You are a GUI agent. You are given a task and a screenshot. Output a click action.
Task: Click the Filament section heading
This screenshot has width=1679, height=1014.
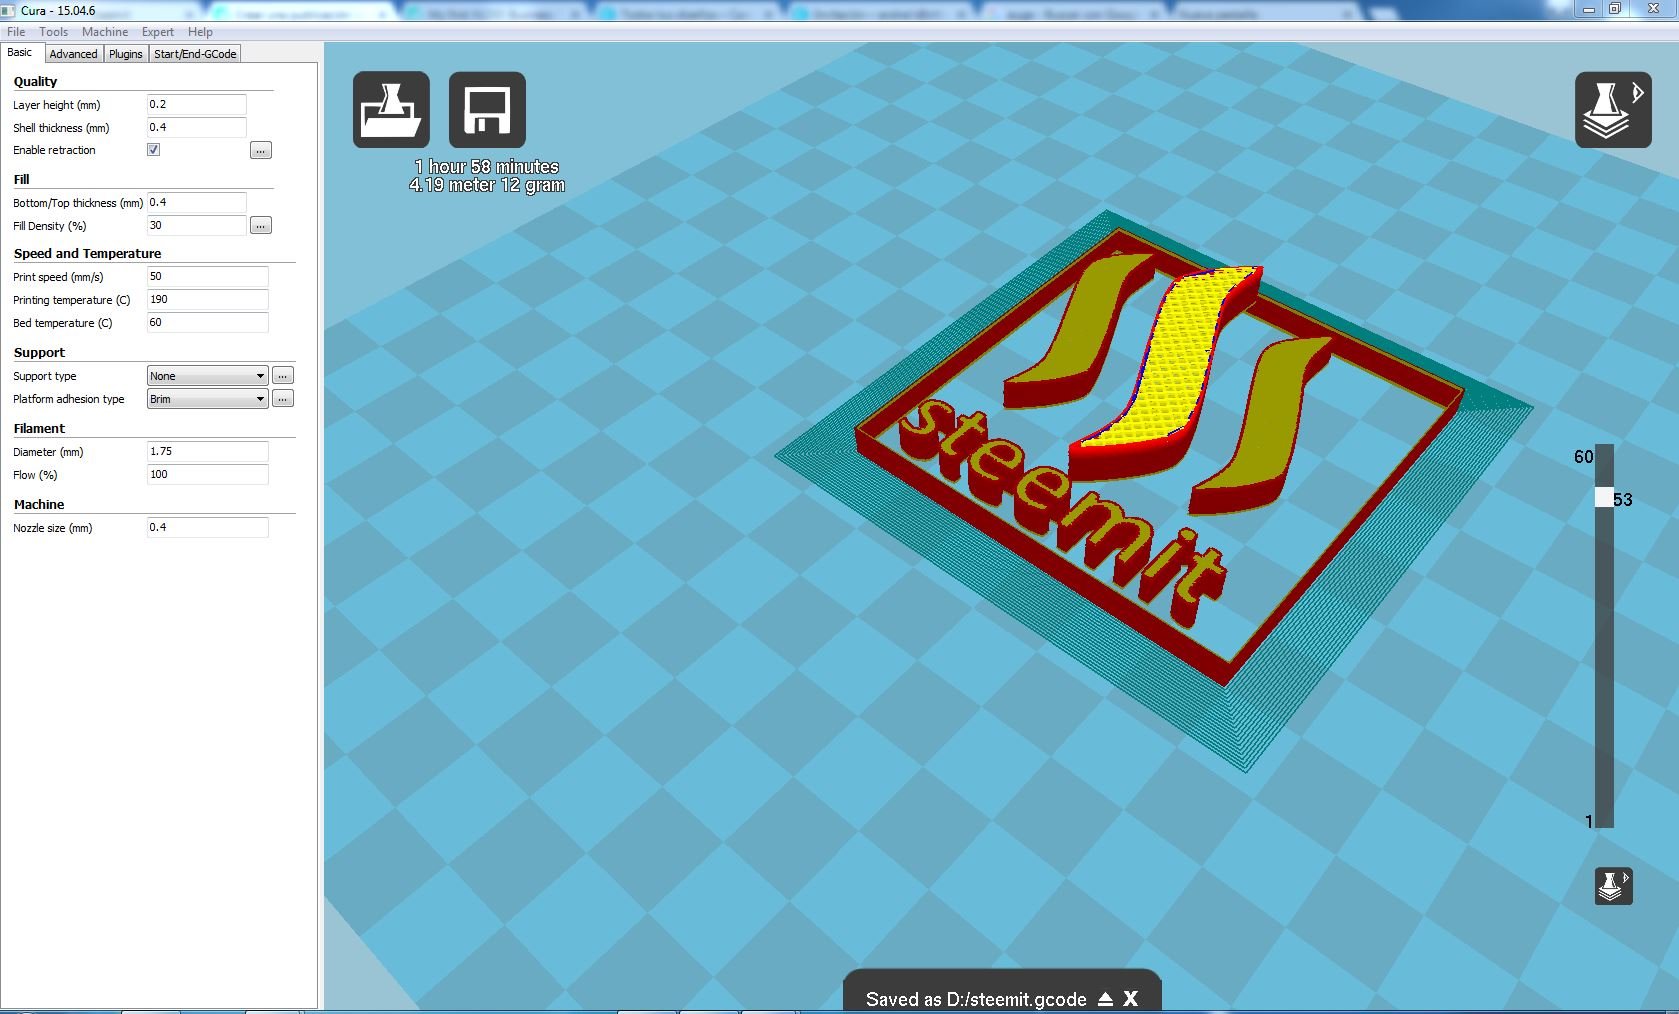[x=39, y=429]
